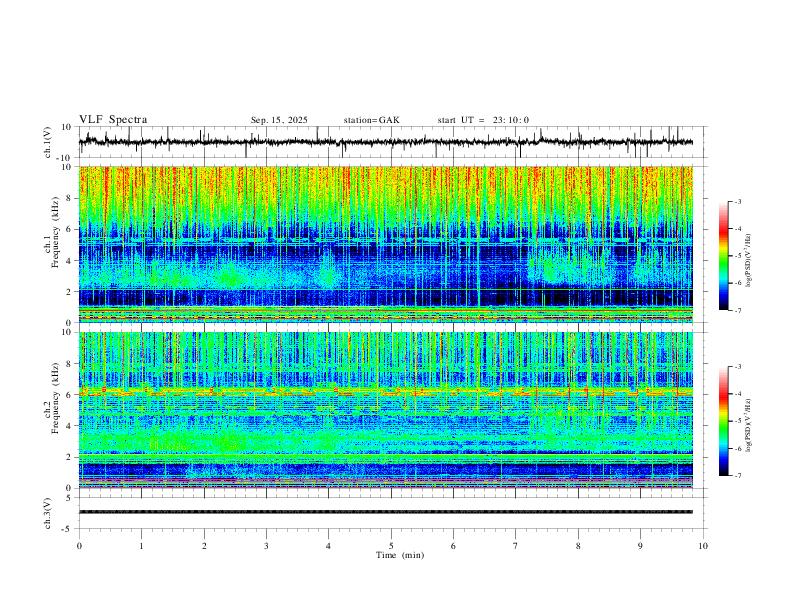
Task: Click the "VLF Spectra" plot title
Action: click(113, 120)
